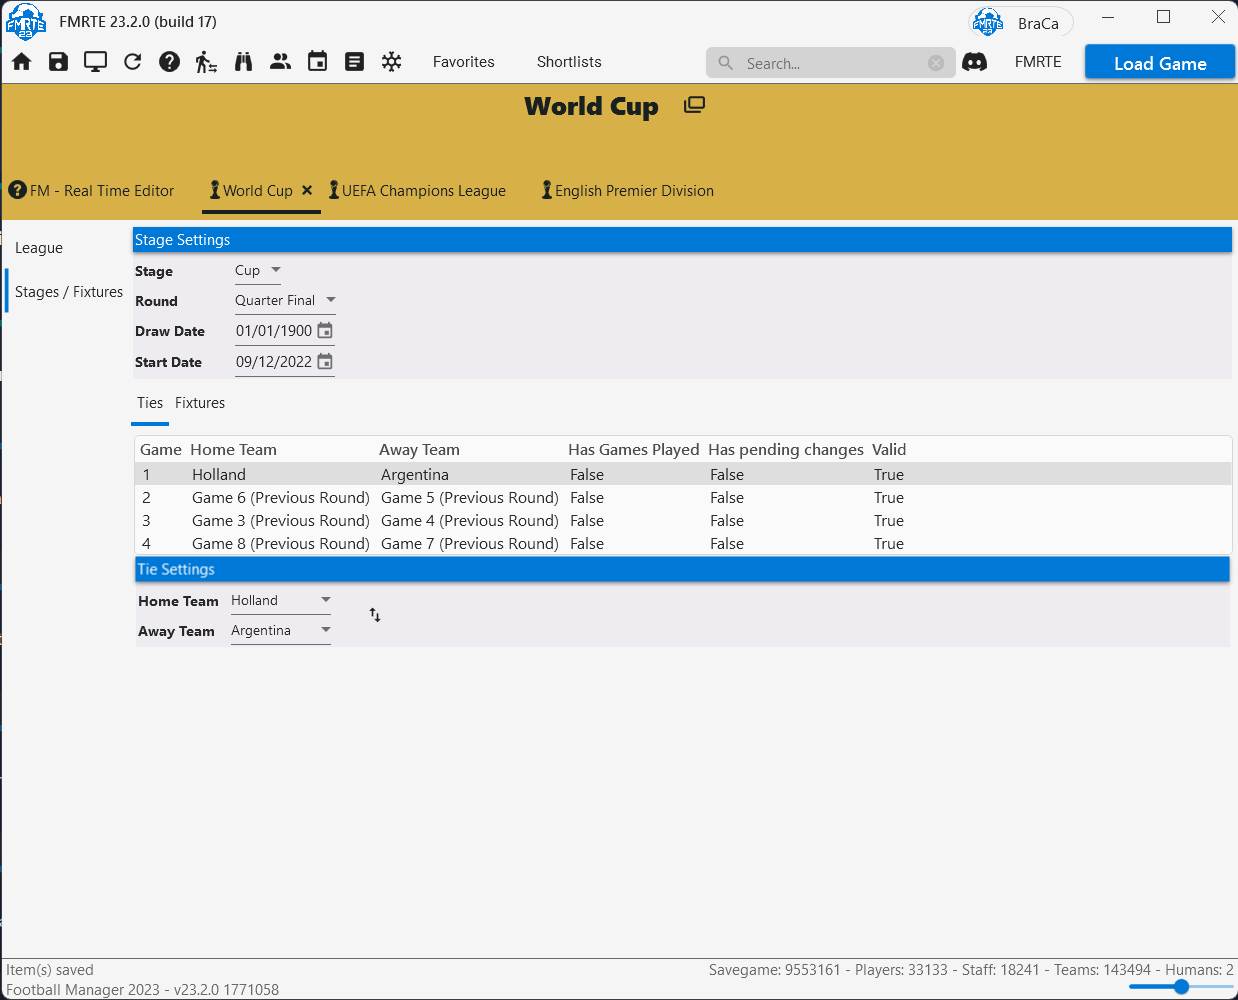Viewport: 1238px width, 1000px height.
Task: Swap home and away teams arrows icon
Action: pos(375,615)
